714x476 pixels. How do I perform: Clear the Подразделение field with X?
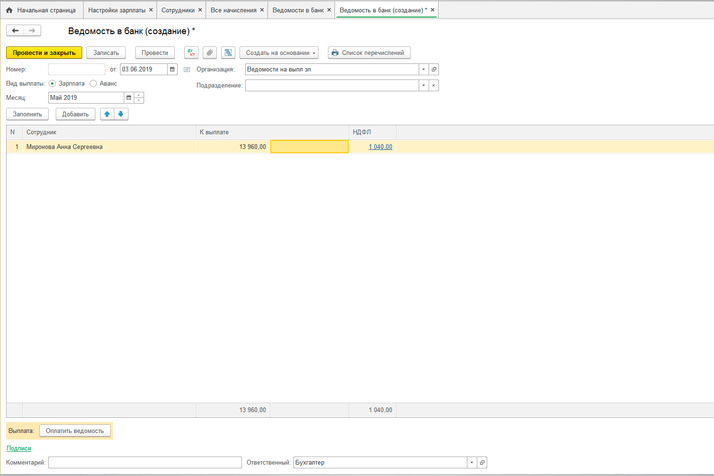pyautogui.click(x=434, y=86)
